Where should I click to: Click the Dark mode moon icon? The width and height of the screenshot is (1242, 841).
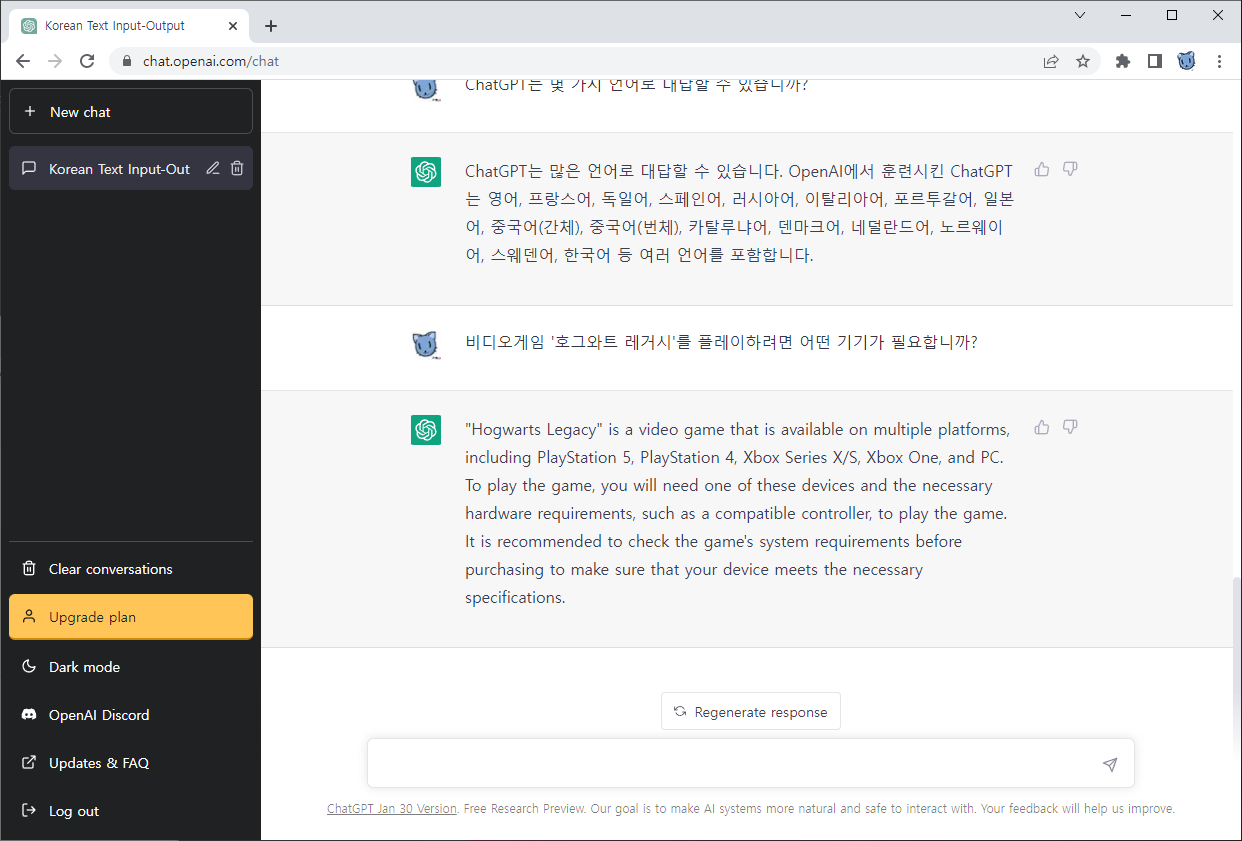click(x=29, y=667)
